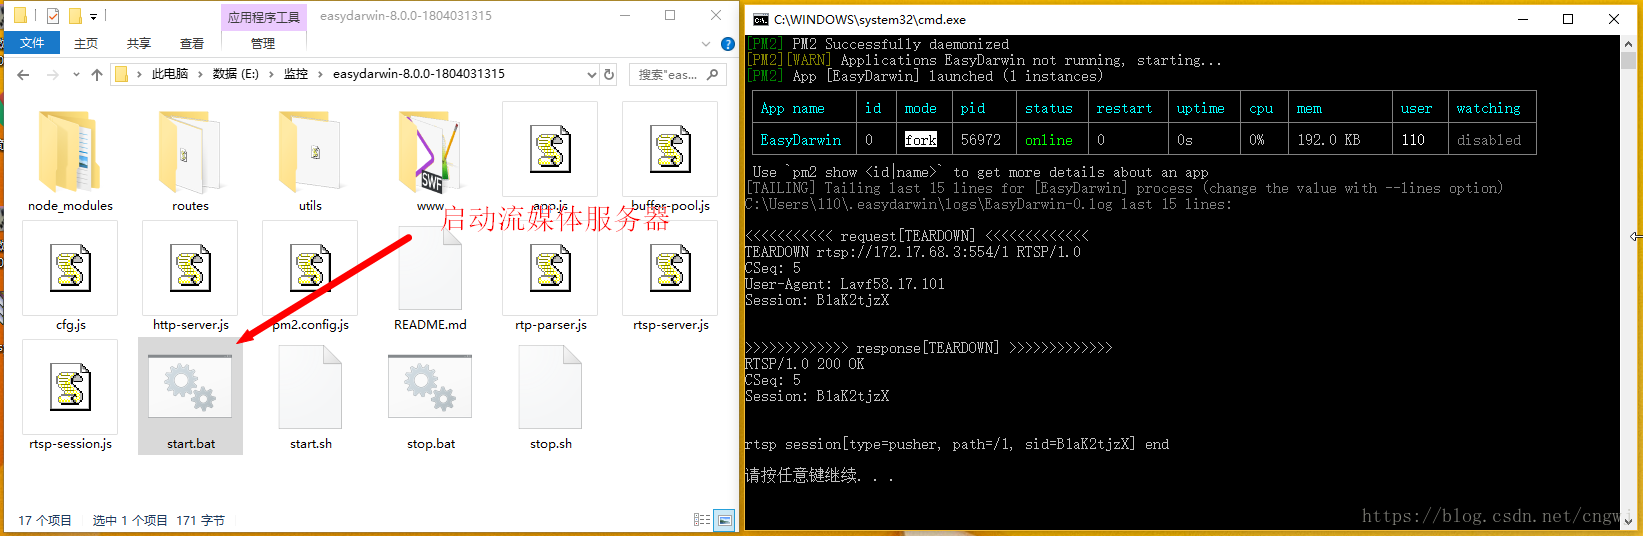Select the start.bat batch file icon
This screenshot has width=1643, height=536.
(x=190, y=387)
